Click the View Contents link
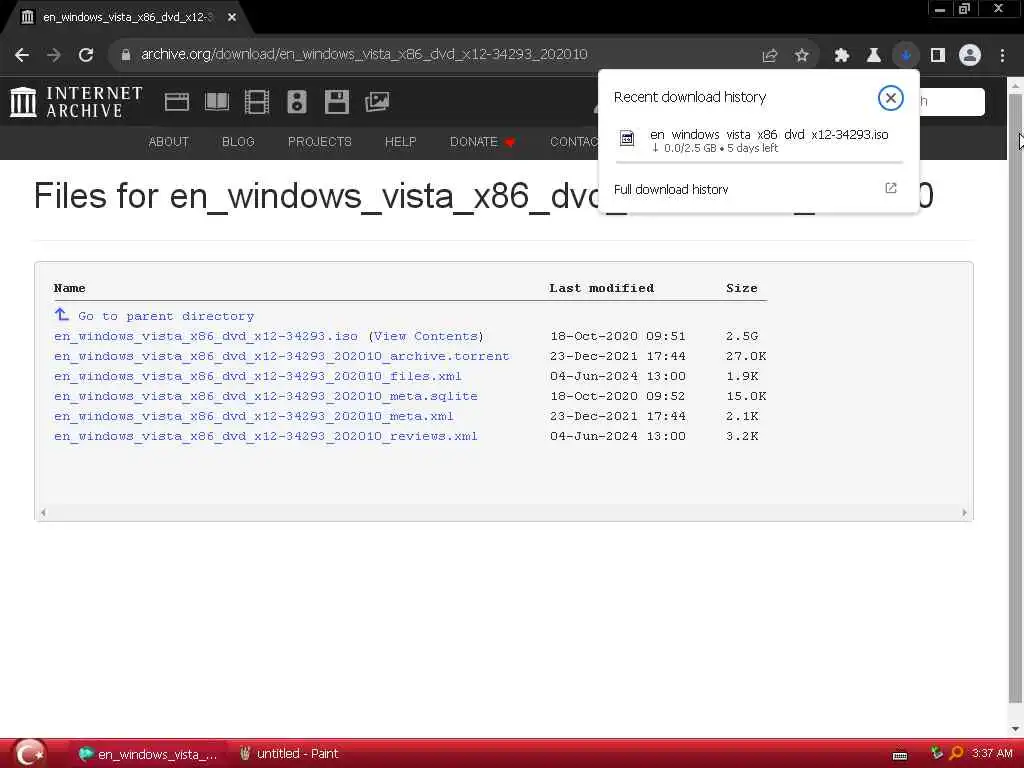The width and height of the screenshot is (1024, 768). [426, 336]
